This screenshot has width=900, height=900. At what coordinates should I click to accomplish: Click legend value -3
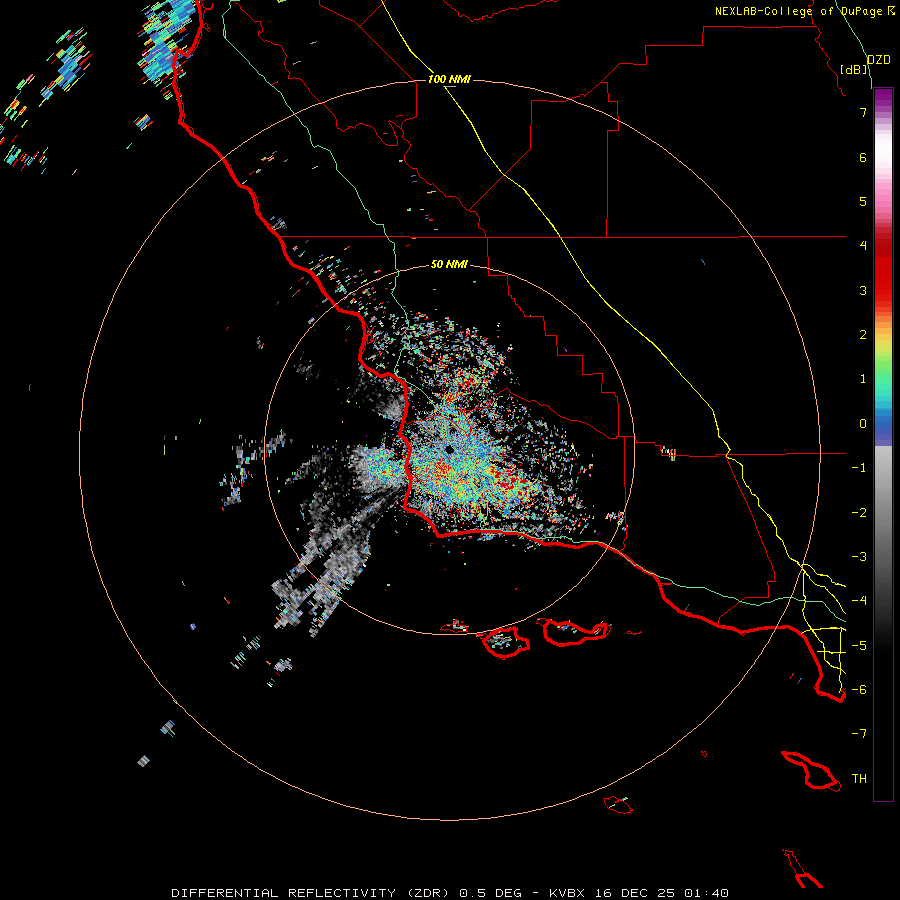pos(859,556)
